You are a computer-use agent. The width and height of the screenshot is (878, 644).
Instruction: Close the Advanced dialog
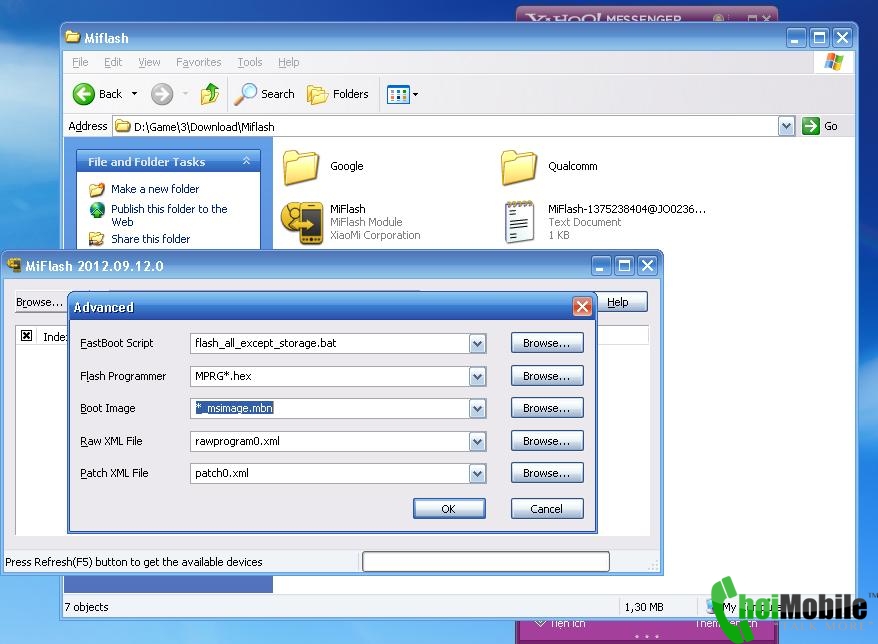582,306
